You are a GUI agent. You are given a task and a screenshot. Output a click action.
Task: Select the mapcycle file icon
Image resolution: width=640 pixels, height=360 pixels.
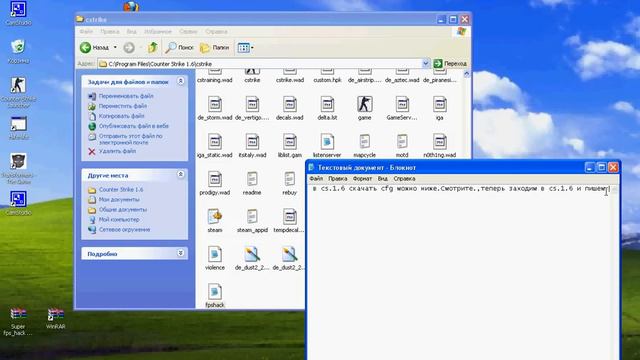(364, 142)
